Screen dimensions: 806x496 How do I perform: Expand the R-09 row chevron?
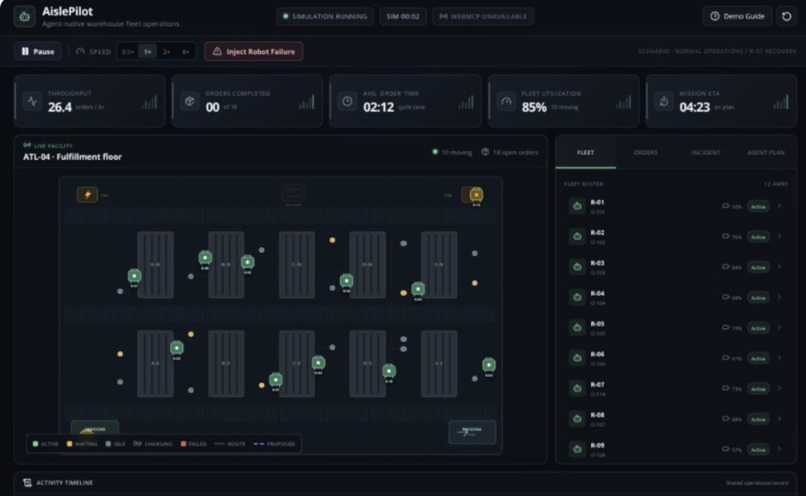pyautogui.click(x=779, y=448)
